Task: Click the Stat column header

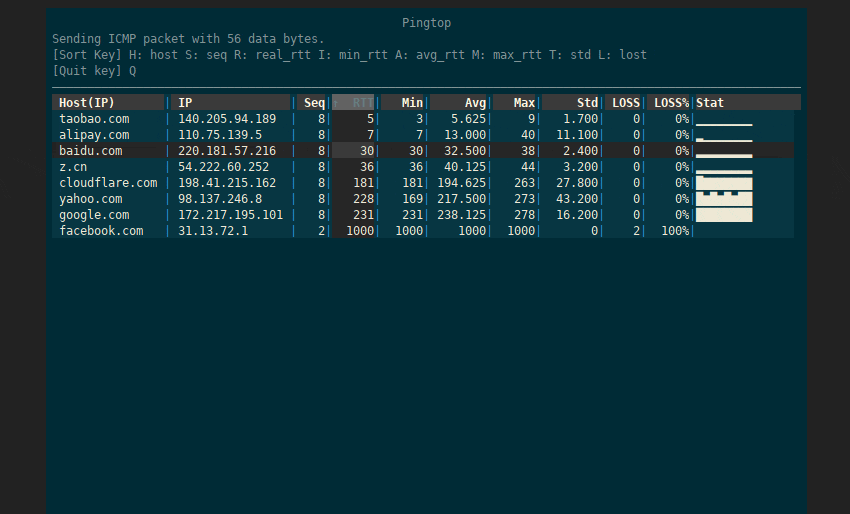Action: click(x=710, y=103)
